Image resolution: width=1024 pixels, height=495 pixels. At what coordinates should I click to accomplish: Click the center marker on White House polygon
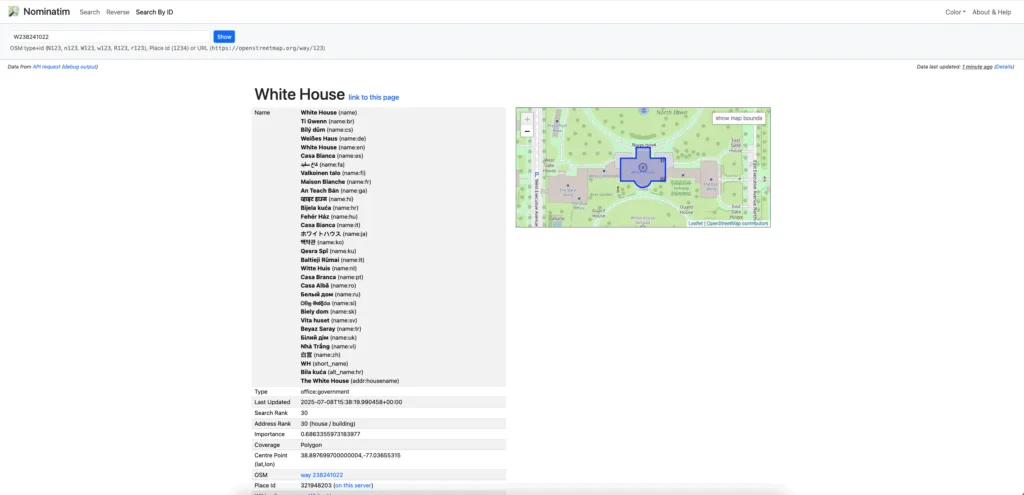click(x=642, y=167)
